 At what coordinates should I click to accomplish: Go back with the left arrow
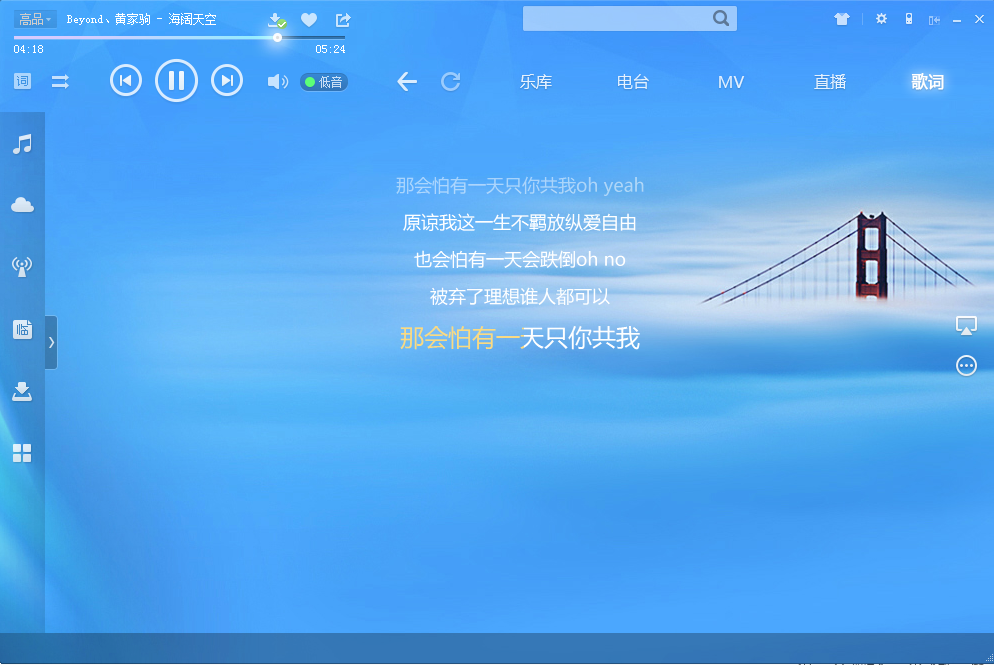407,81
